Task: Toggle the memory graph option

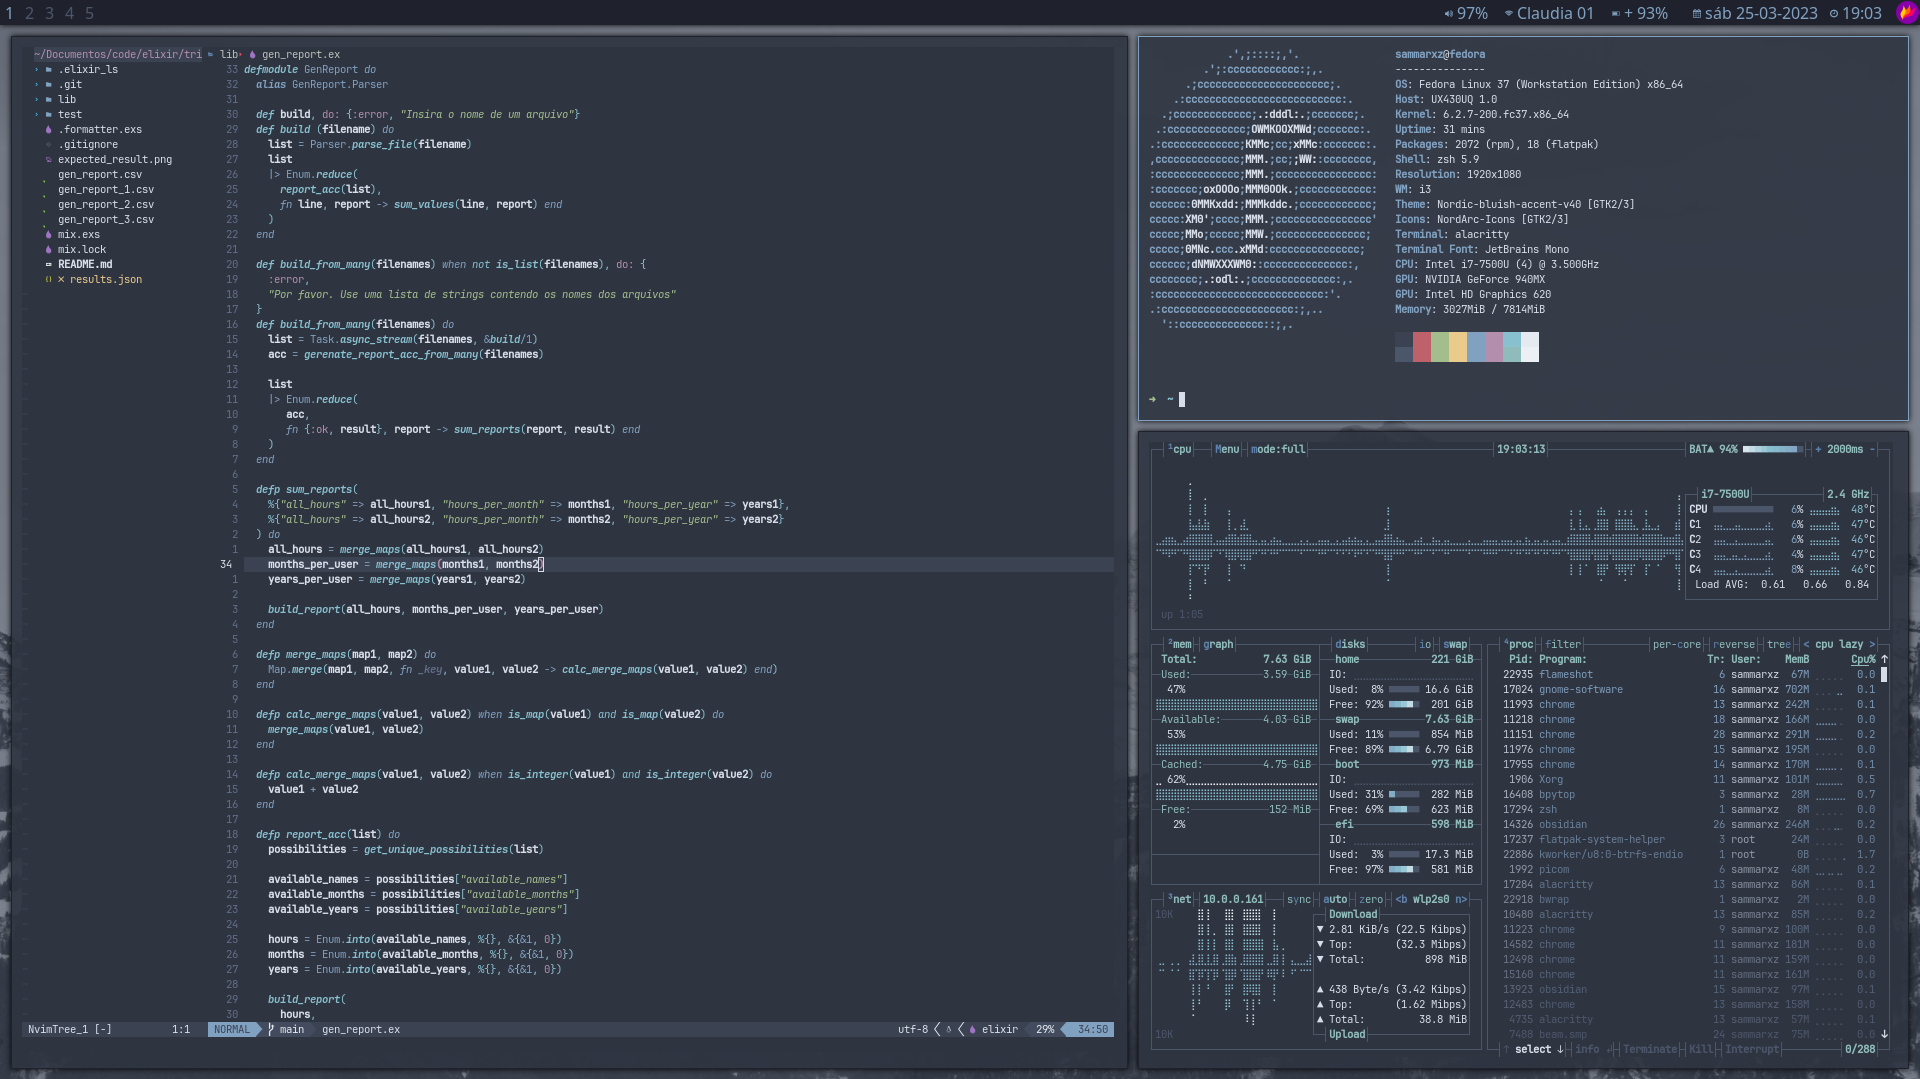Action: click(1218, 645)
